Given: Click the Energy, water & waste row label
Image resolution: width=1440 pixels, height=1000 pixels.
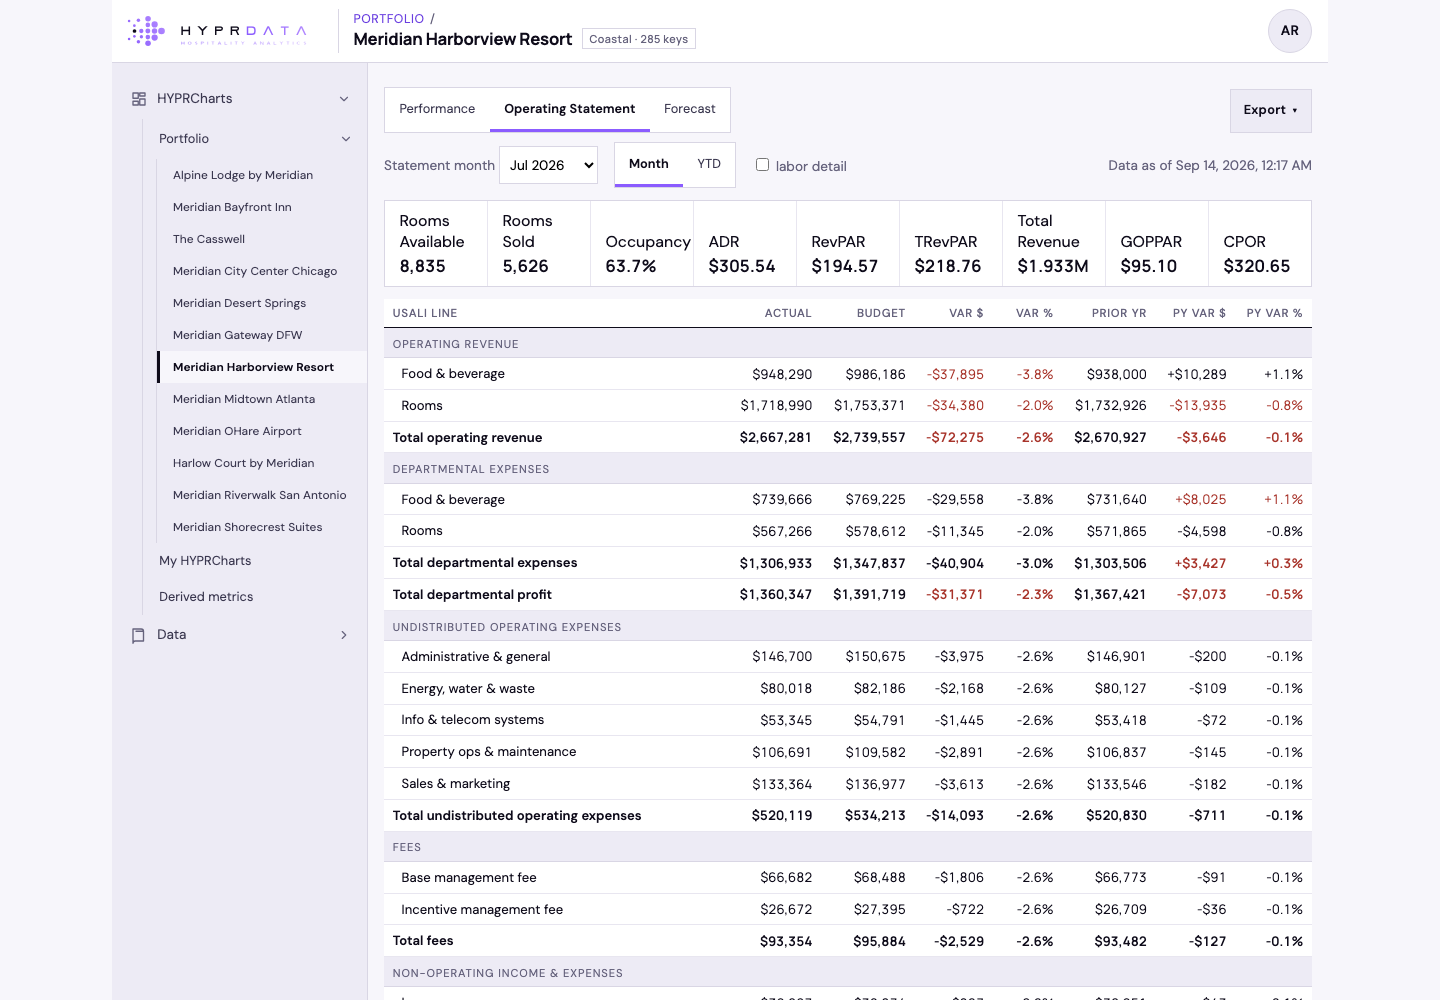Looking at the screenshot, I should pos(468,689).
